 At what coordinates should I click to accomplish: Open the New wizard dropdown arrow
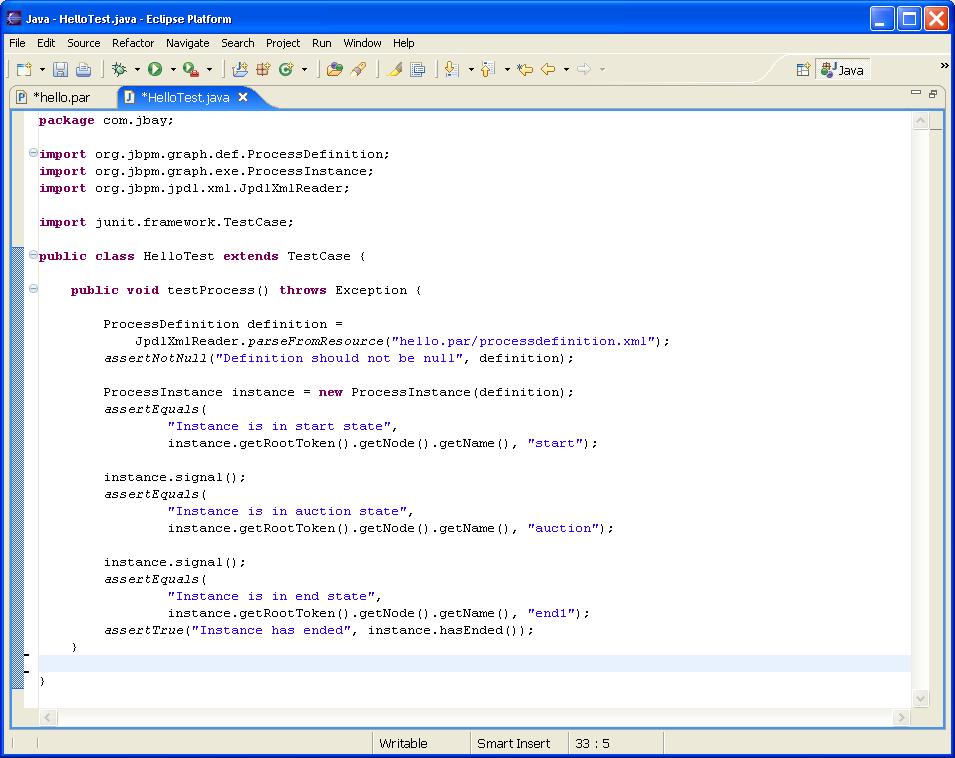42,69
